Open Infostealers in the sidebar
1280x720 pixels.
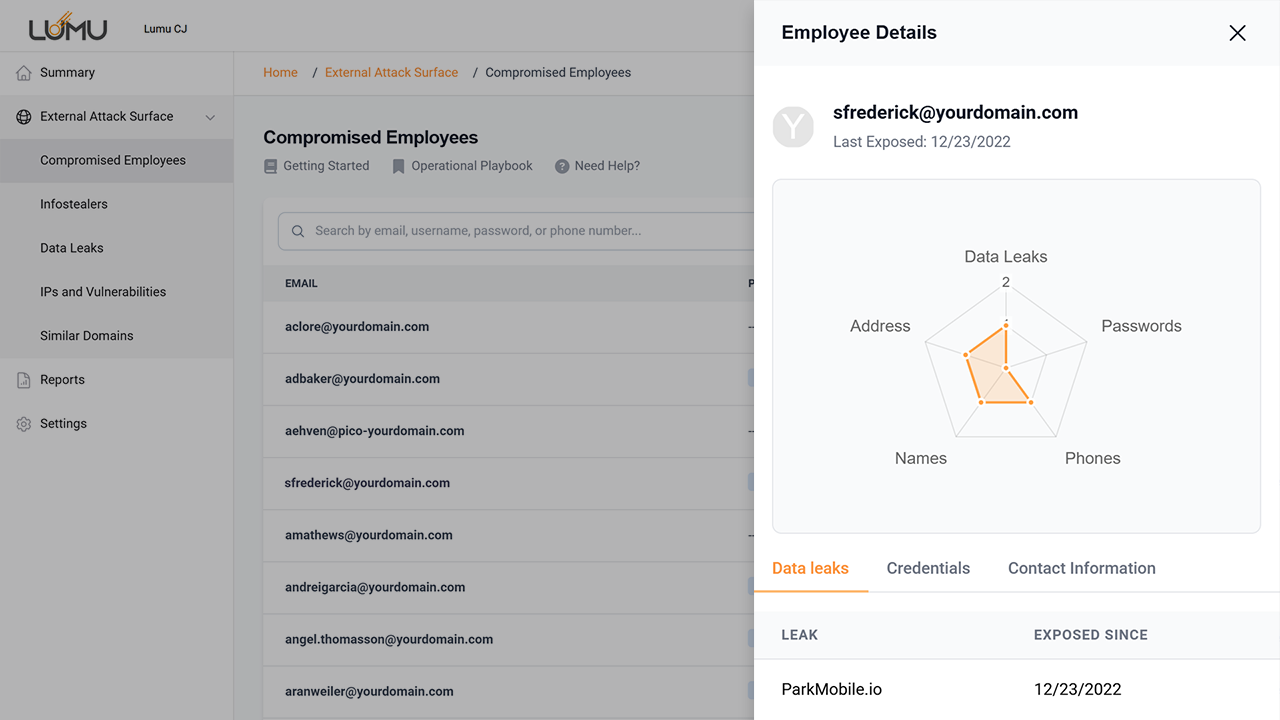tap(74, 204)
